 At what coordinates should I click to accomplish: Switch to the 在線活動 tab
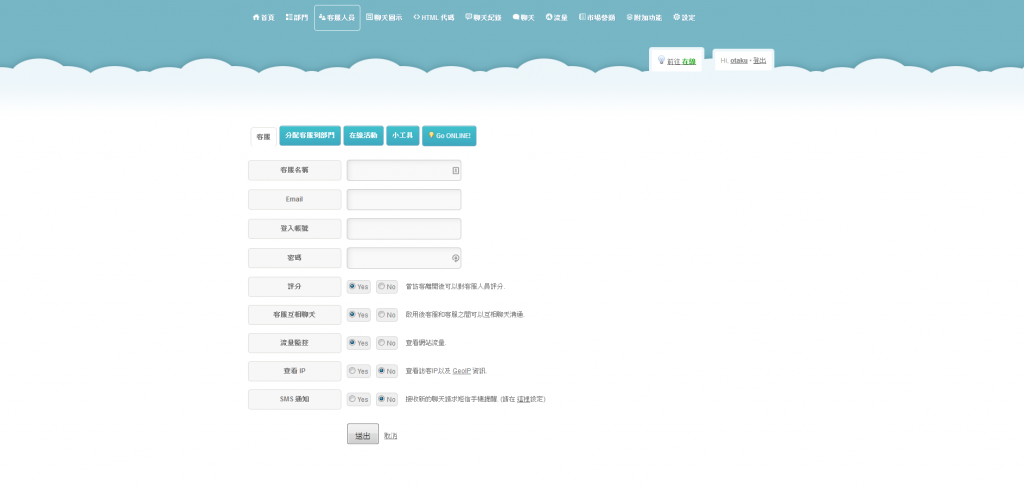[363, 135]
